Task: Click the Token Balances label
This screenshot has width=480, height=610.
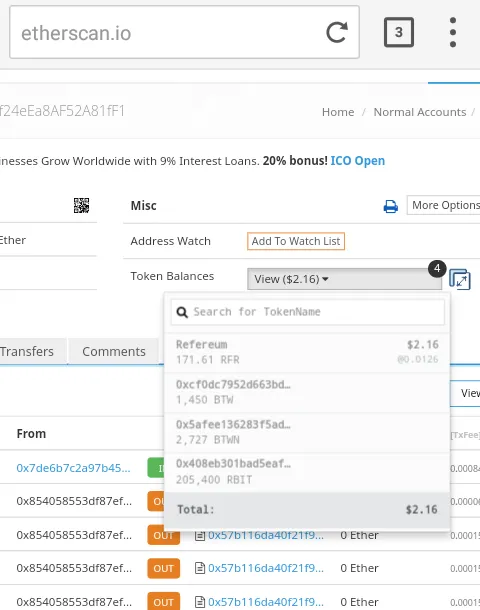Action: click(172, 276)
